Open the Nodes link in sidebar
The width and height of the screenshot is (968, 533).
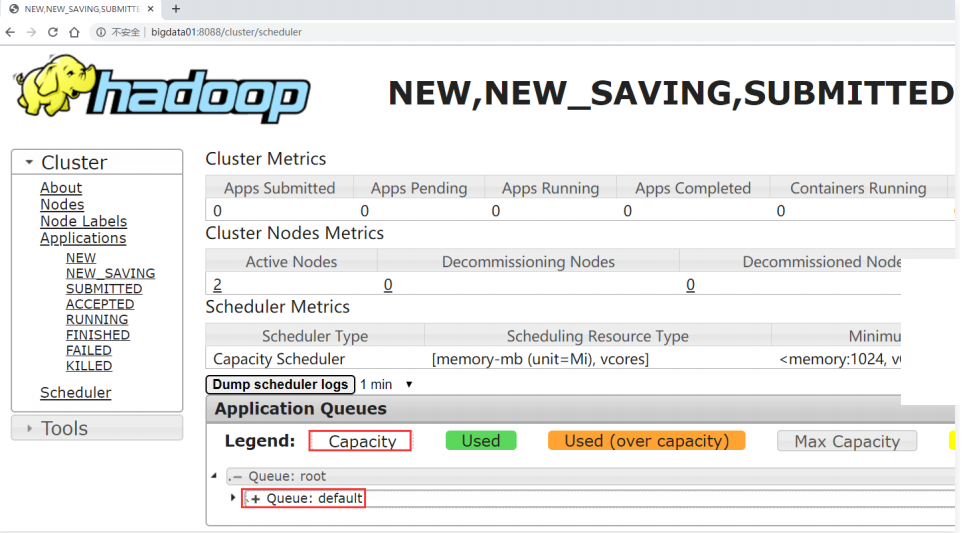click(x=62, y=204)
